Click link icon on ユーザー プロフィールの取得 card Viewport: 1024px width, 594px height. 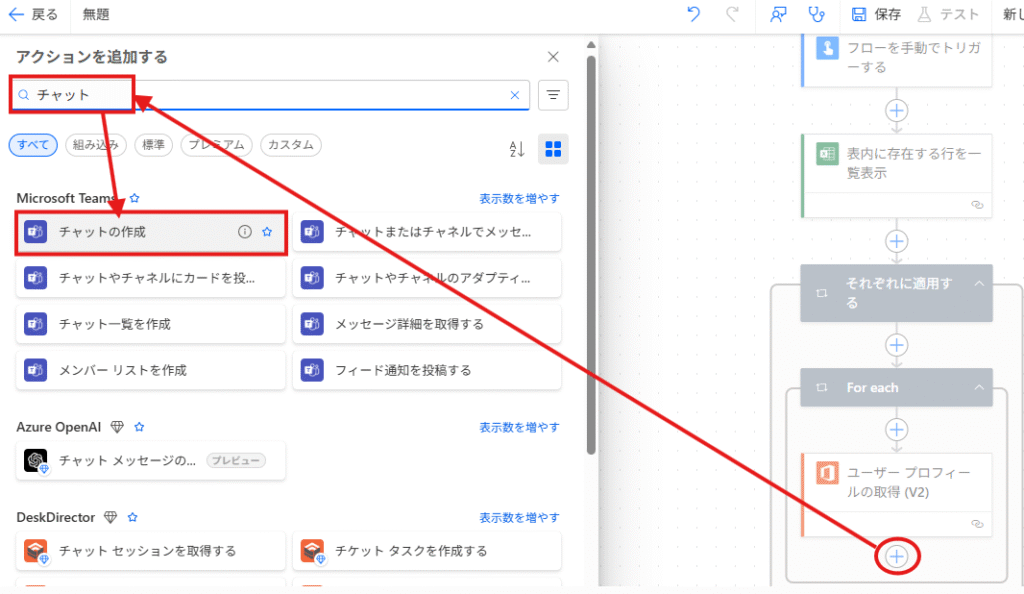(977, 524)
